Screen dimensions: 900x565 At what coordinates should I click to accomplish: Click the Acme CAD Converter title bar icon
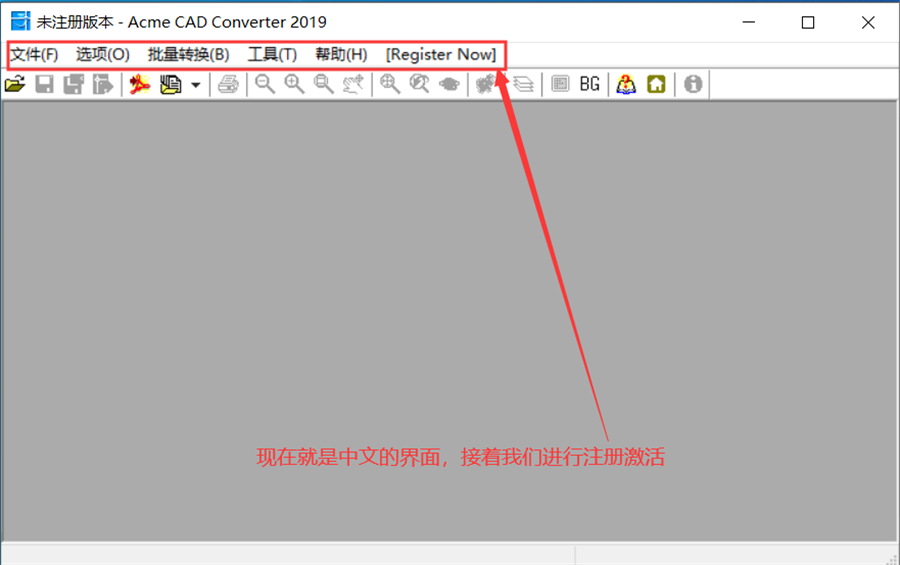(x=20, y=21)
